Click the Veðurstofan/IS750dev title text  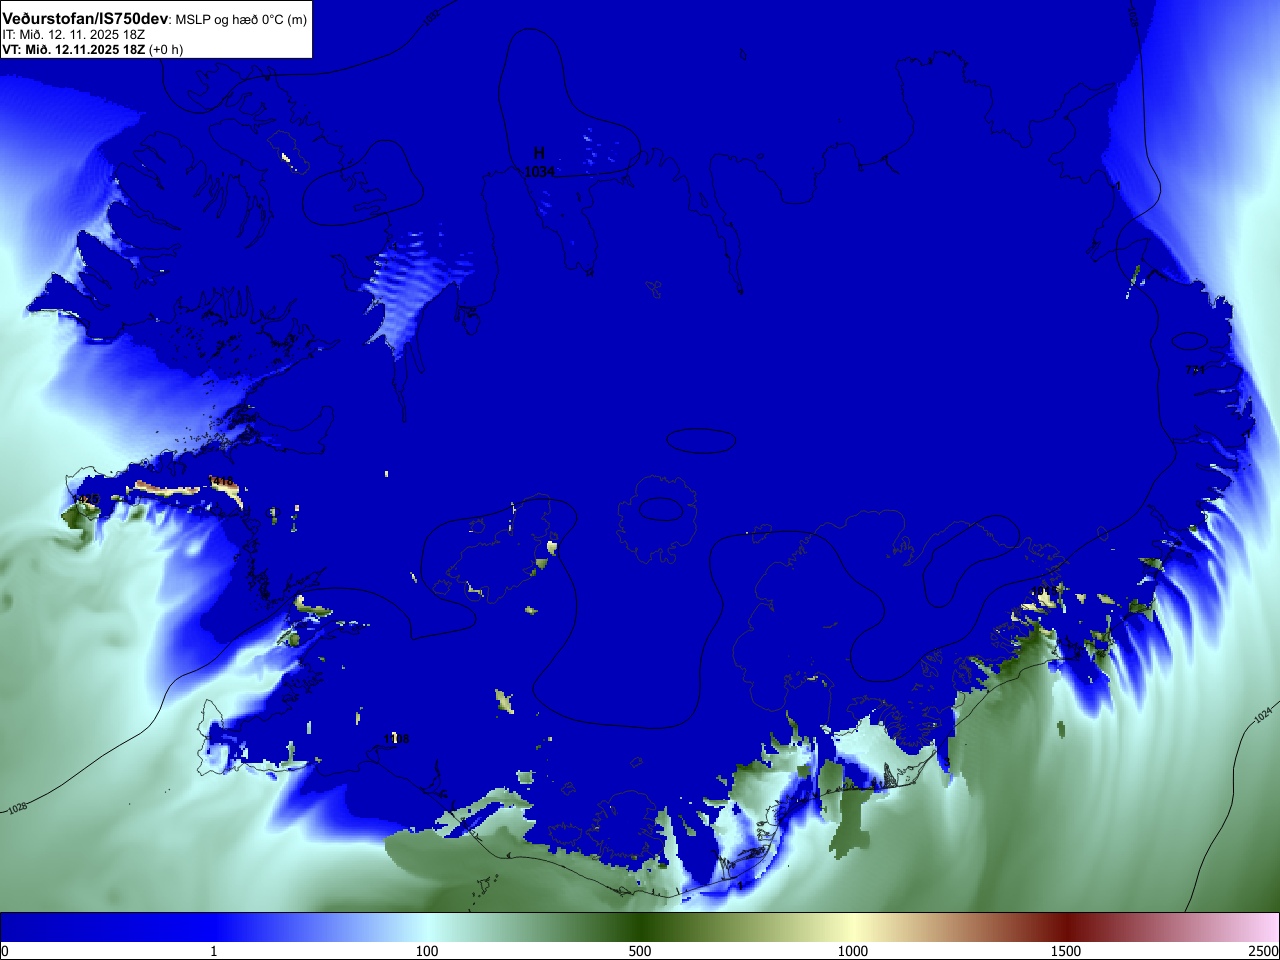[85, 19]
